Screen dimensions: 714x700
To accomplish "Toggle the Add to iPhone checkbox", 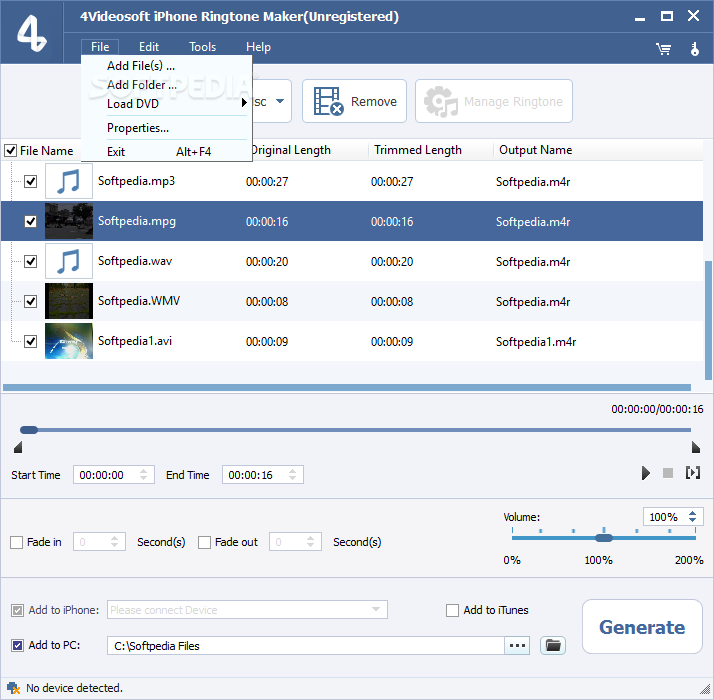I will [17, 610].
